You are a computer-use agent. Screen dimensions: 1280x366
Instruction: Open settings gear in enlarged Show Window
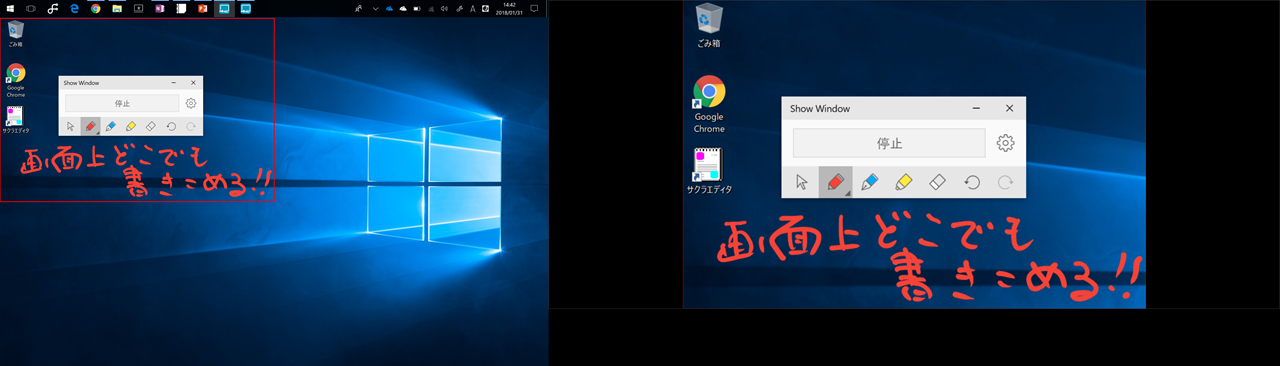point(1006,143)
